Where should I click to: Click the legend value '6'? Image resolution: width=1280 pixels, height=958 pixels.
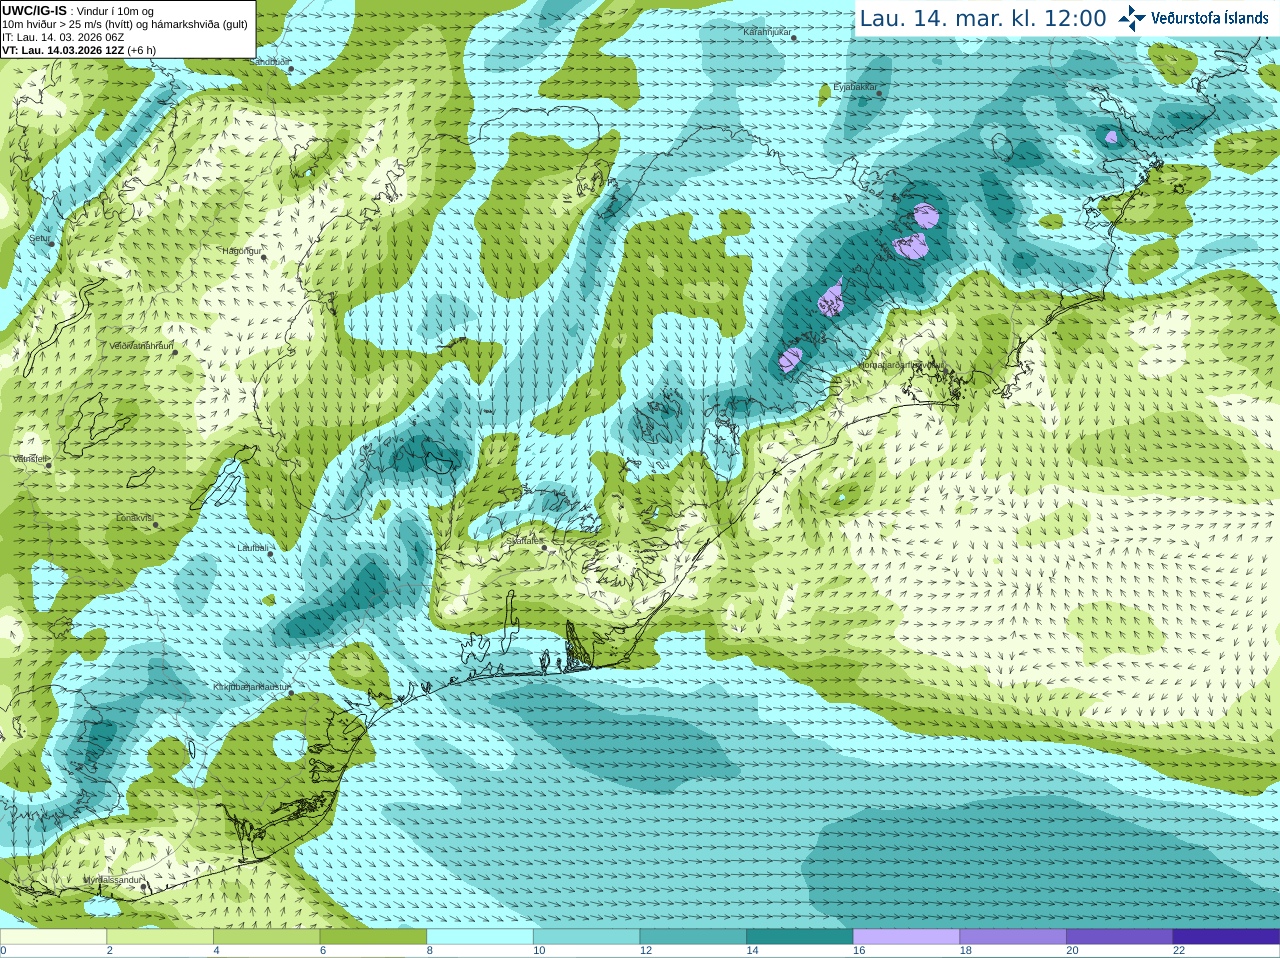323,951
